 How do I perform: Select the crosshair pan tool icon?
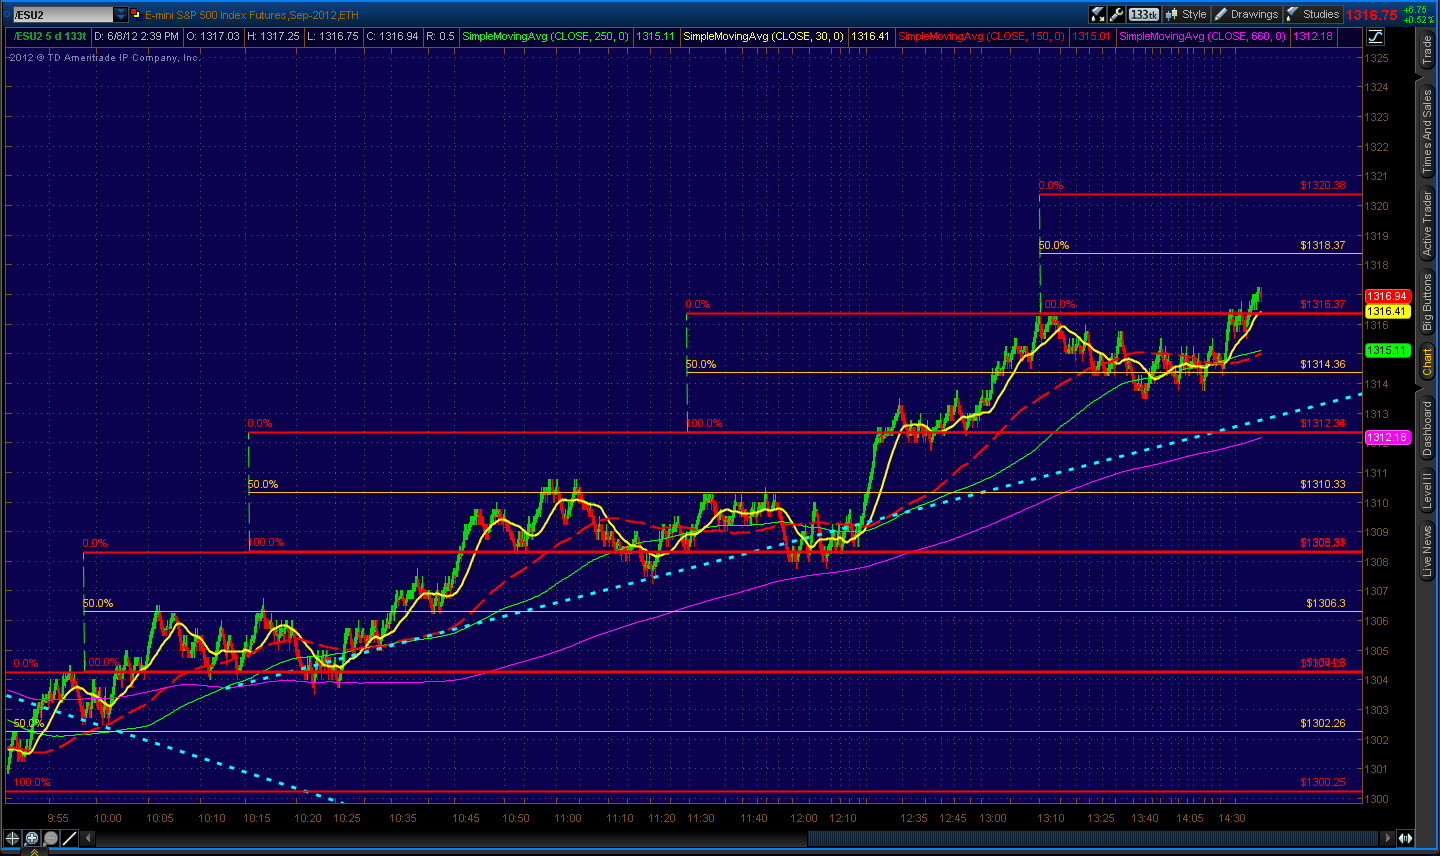(x=12, y=838)
